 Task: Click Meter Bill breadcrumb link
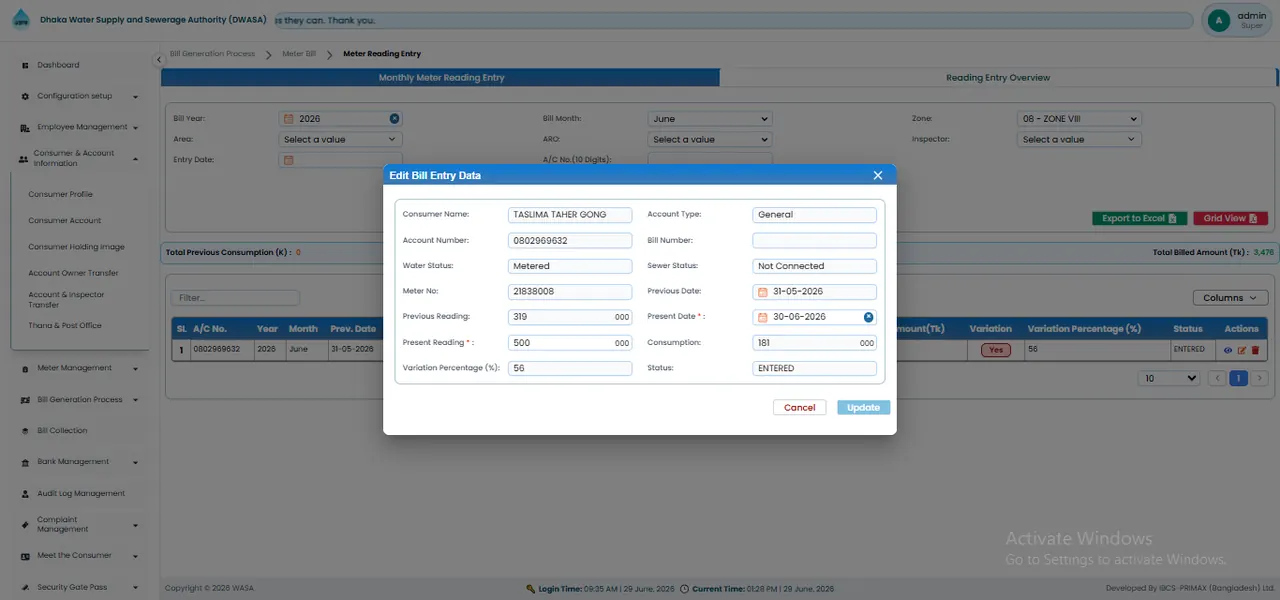point(299,54)
